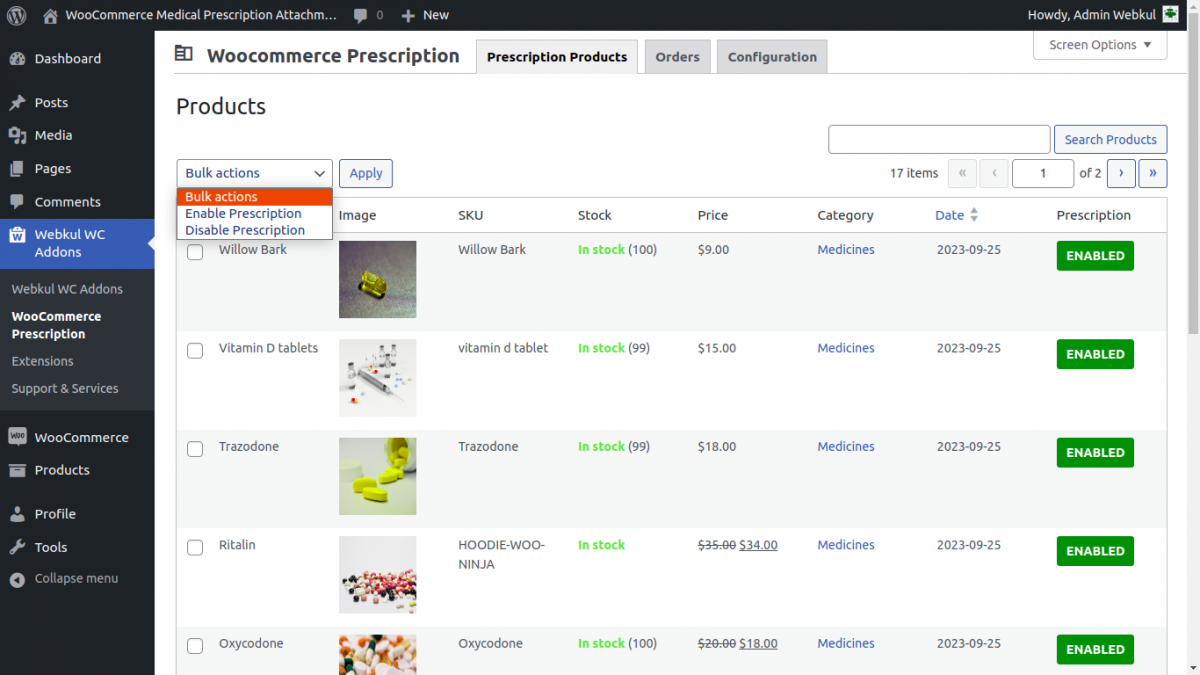
Task: Click the Profile person icon
Action: [x=17, y=514]
